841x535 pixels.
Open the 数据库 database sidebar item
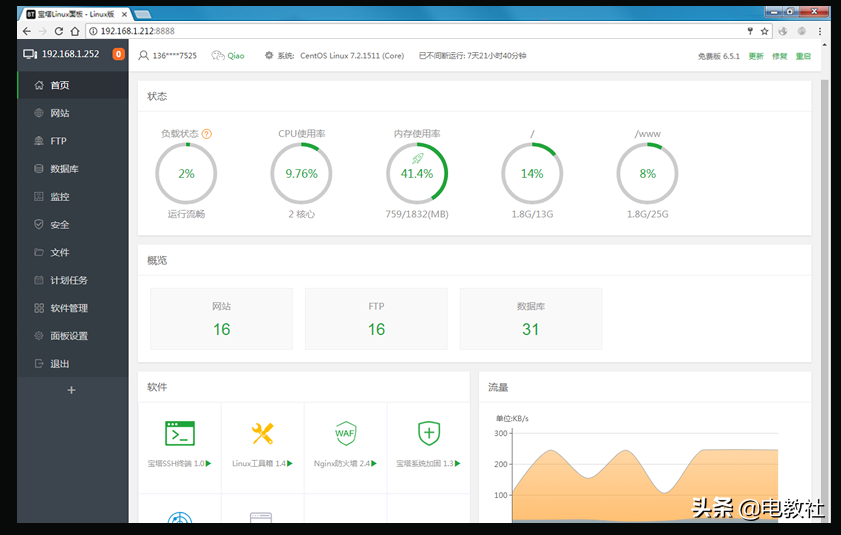tap(73, 169)
